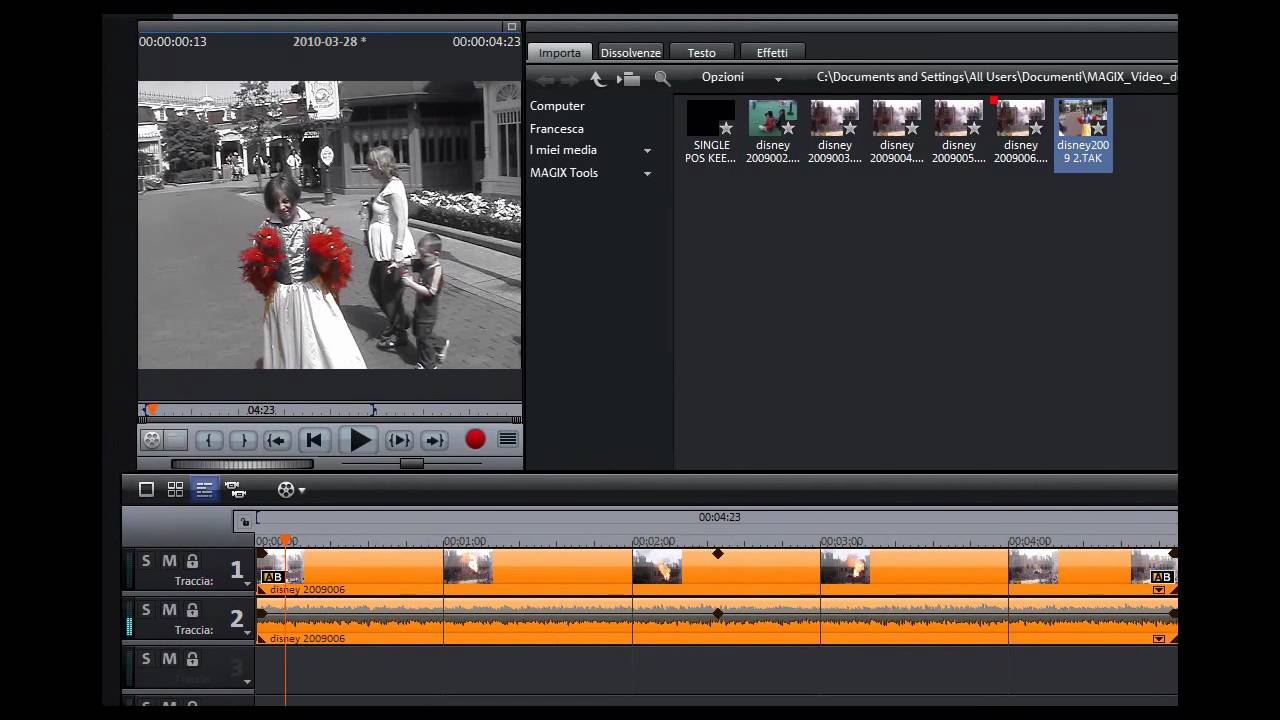The height and width of the screenshot is (720, 1280).
Task: Expand the MAGIX Tools dropdown arrow
Action: (647, 174)
